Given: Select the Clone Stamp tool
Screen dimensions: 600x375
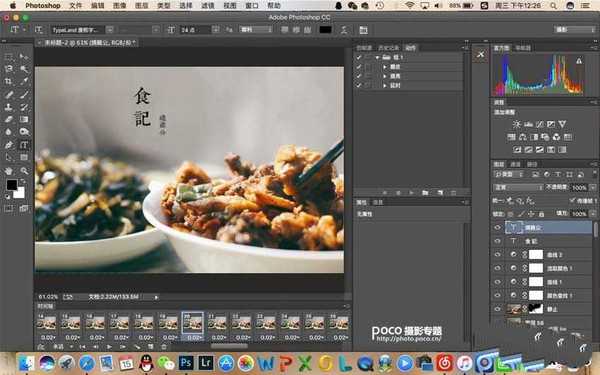Looking at the screenshot, I should [x=8, y=107].
